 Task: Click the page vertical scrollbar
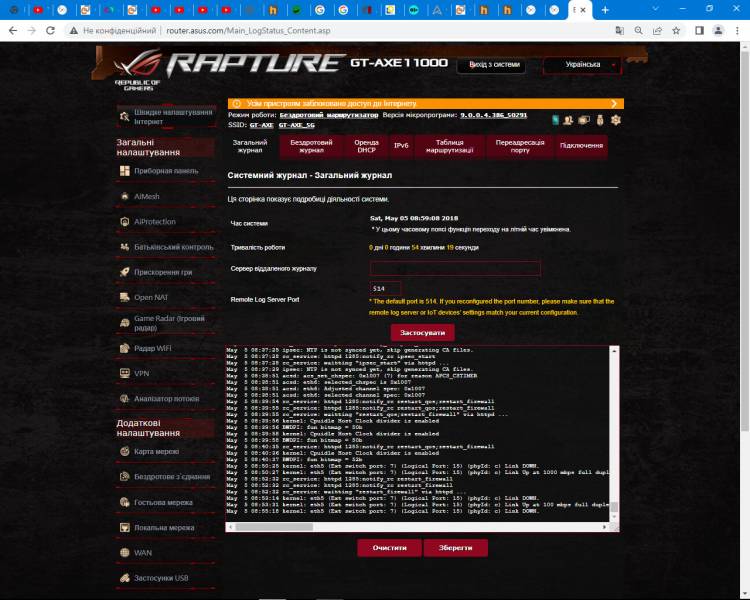[x=745, y=239]
